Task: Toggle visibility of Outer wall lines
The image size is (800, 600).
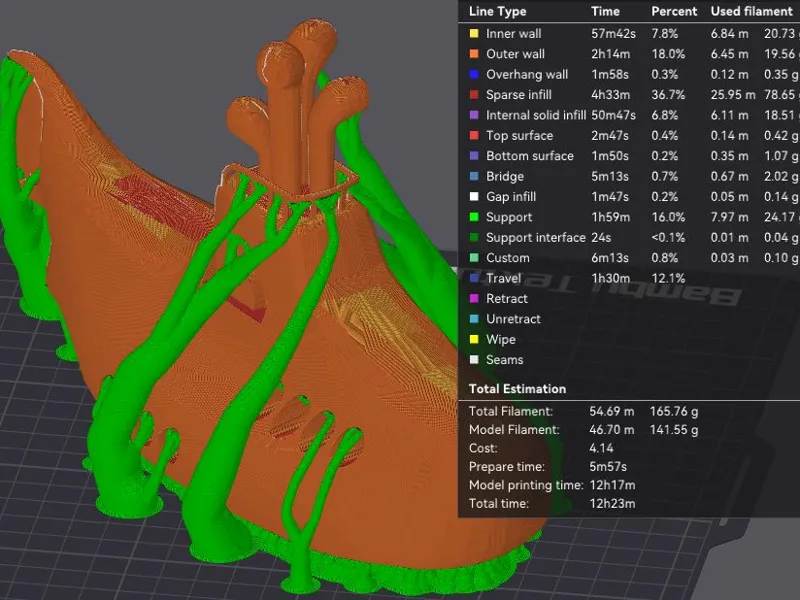Action: coord(515,54)
